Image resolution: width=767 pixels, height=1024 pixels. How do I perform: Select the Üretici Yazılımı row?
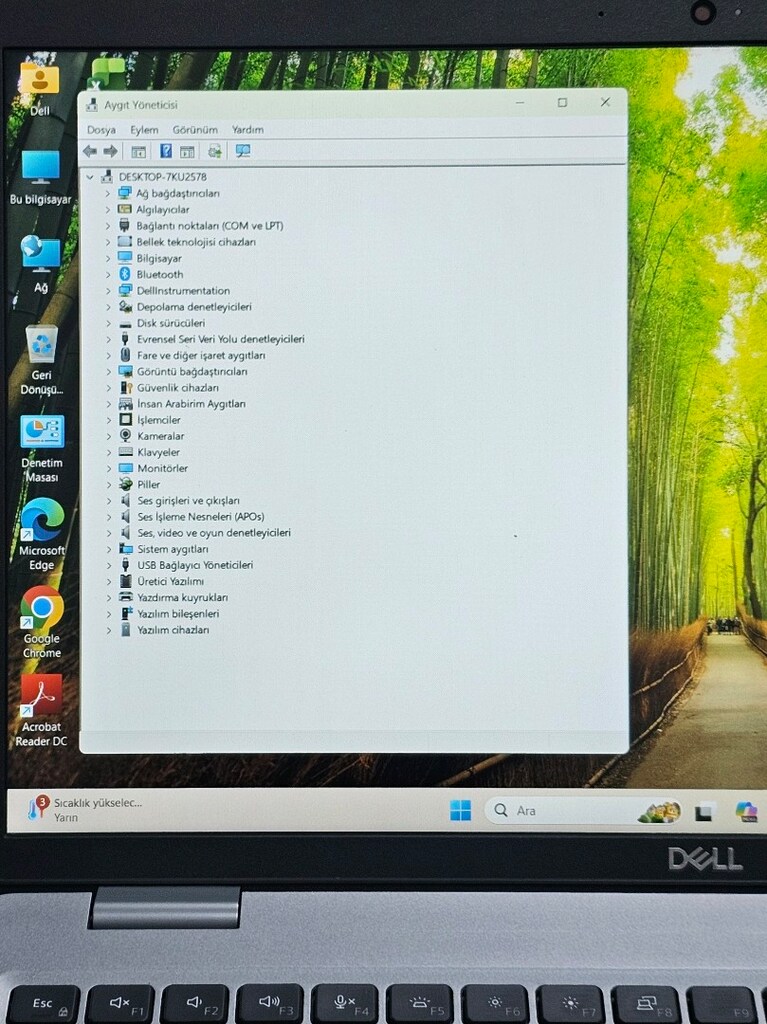tap(170, 581)
